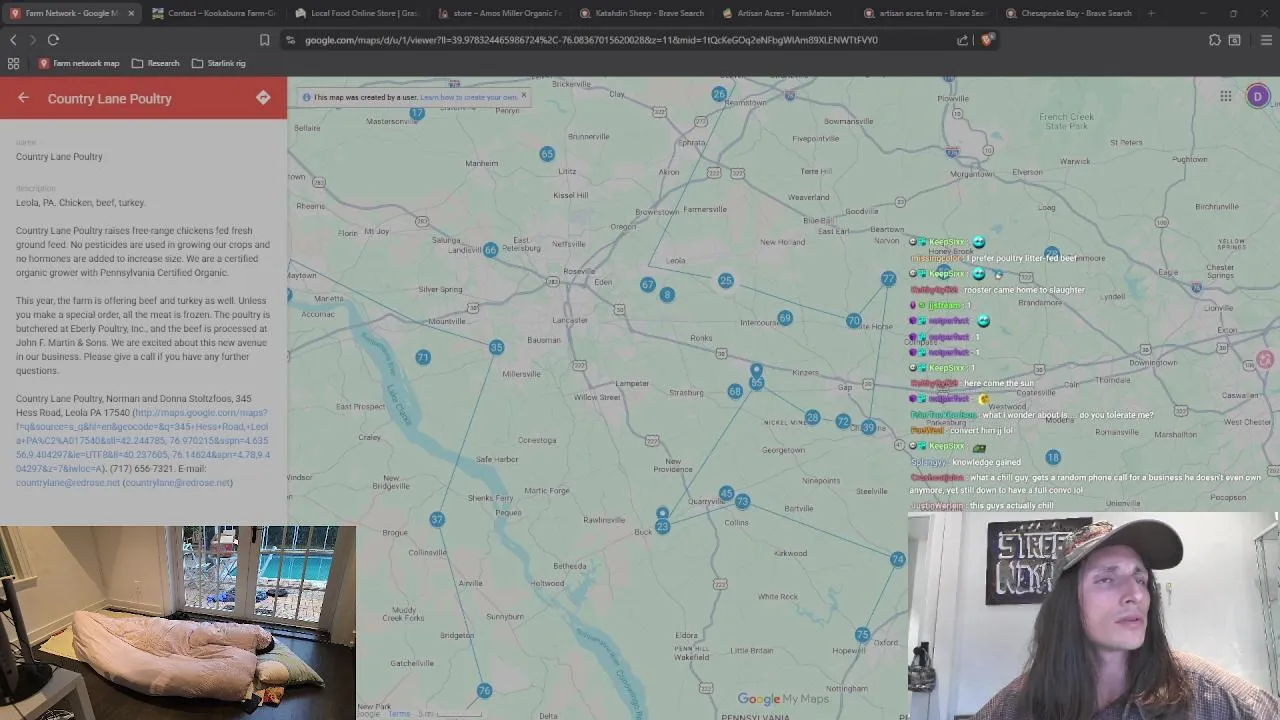
Task: Navigate browser back
Action: (13, 40)
